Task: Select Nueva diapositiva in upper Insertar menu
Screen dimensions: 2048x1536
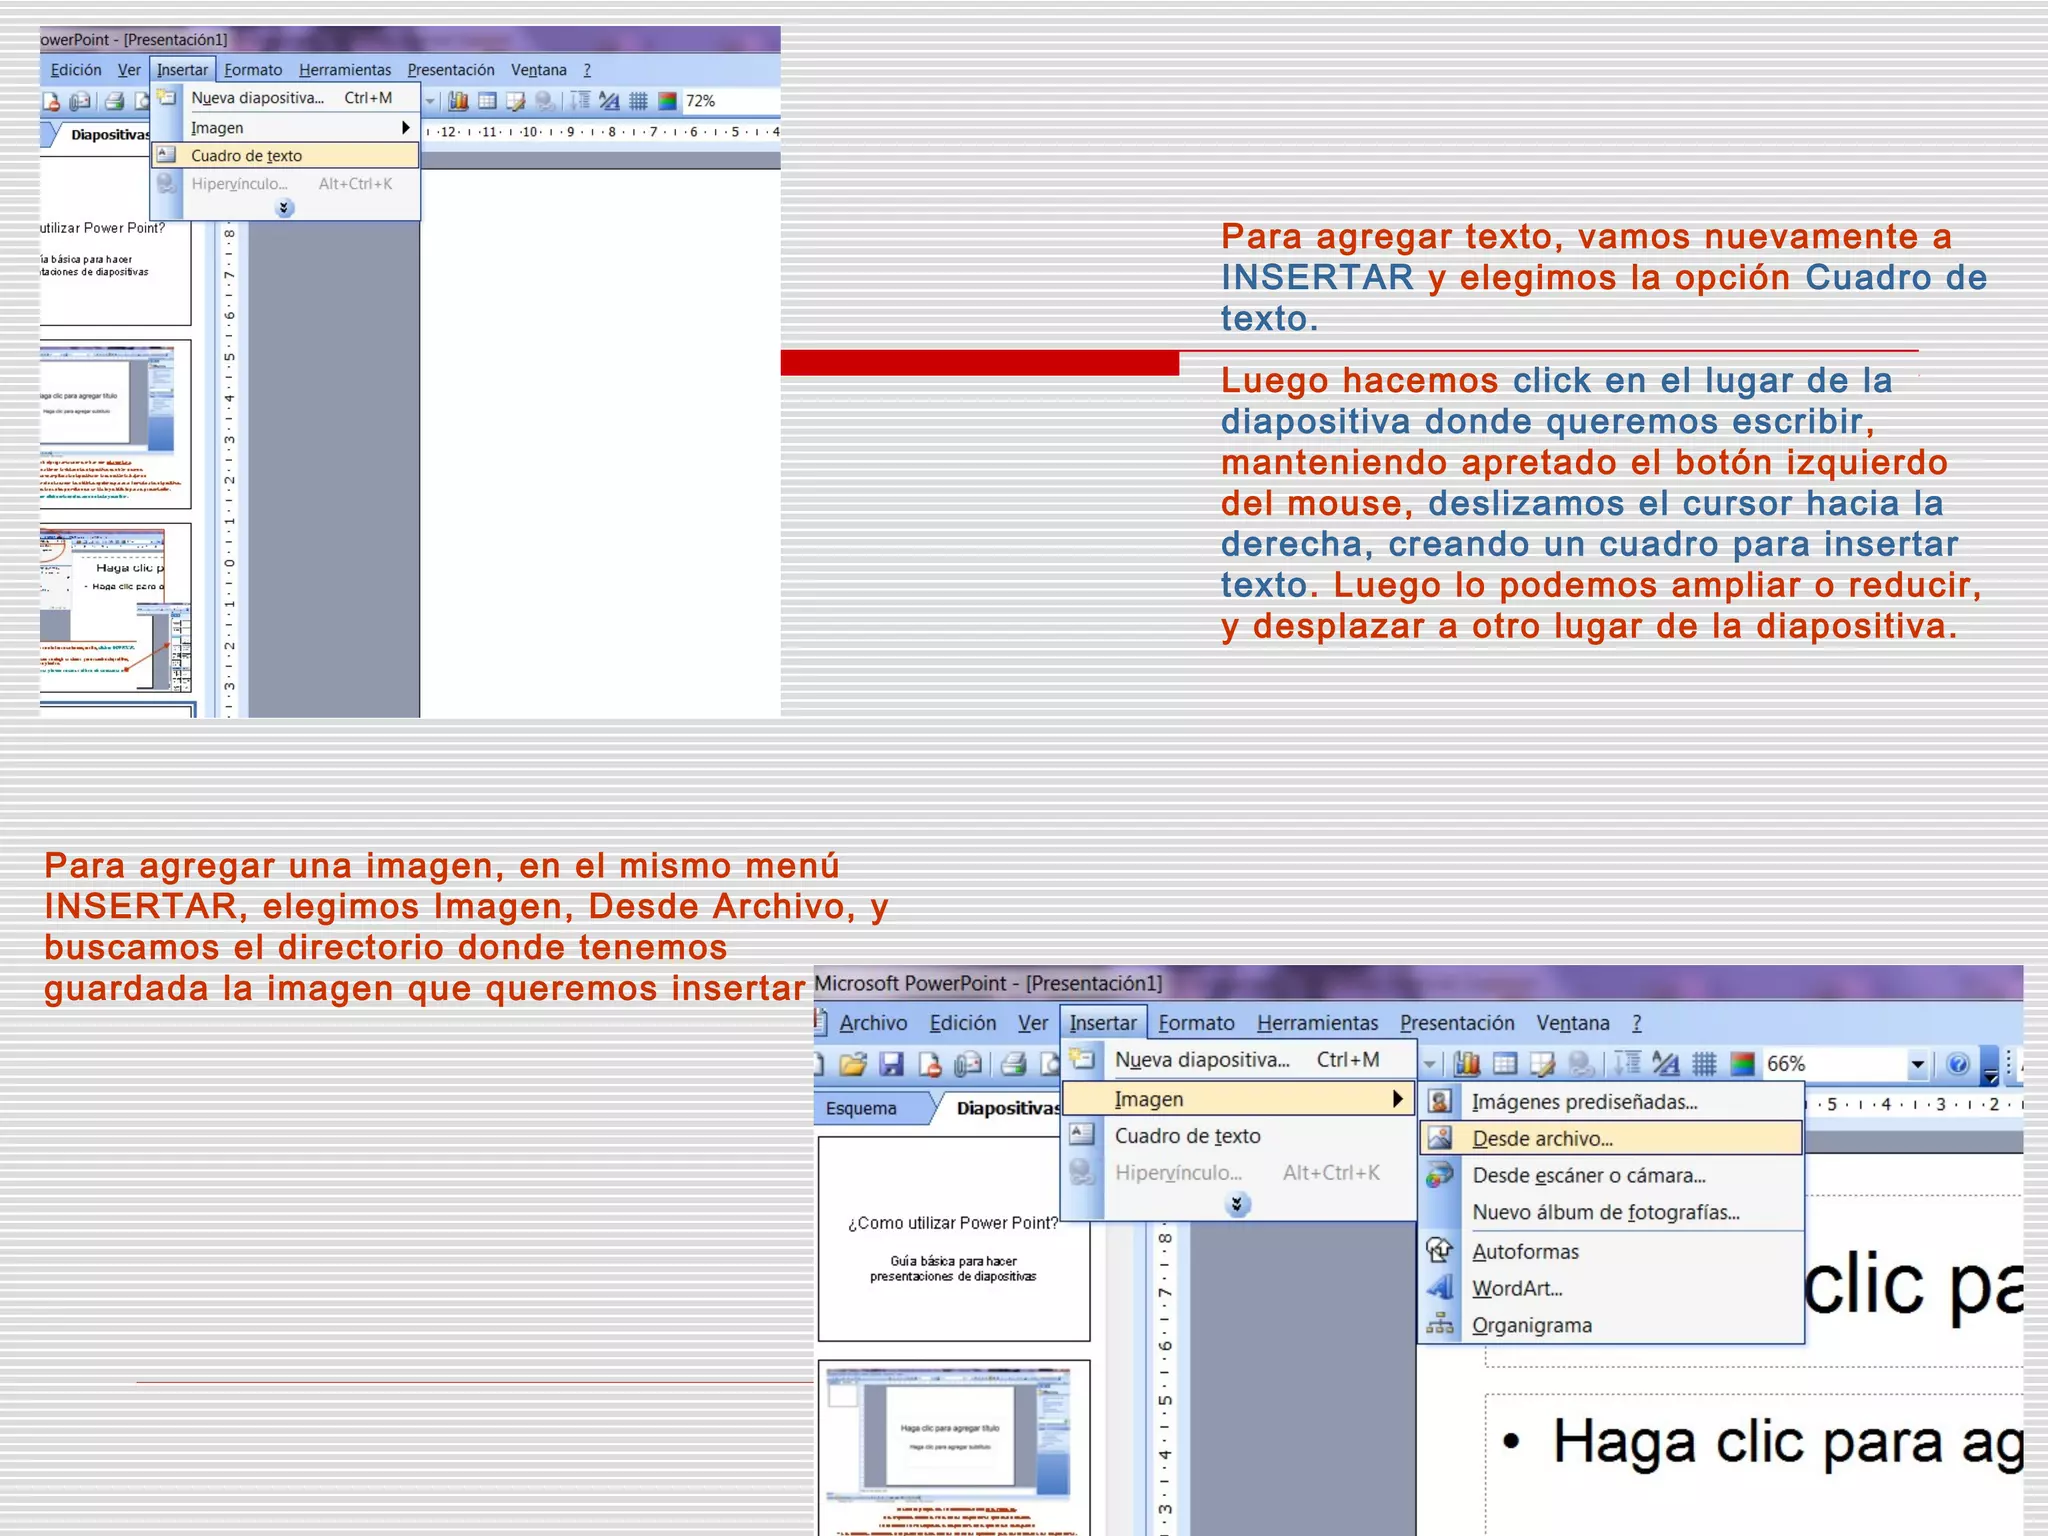Action: pos(285,98)
